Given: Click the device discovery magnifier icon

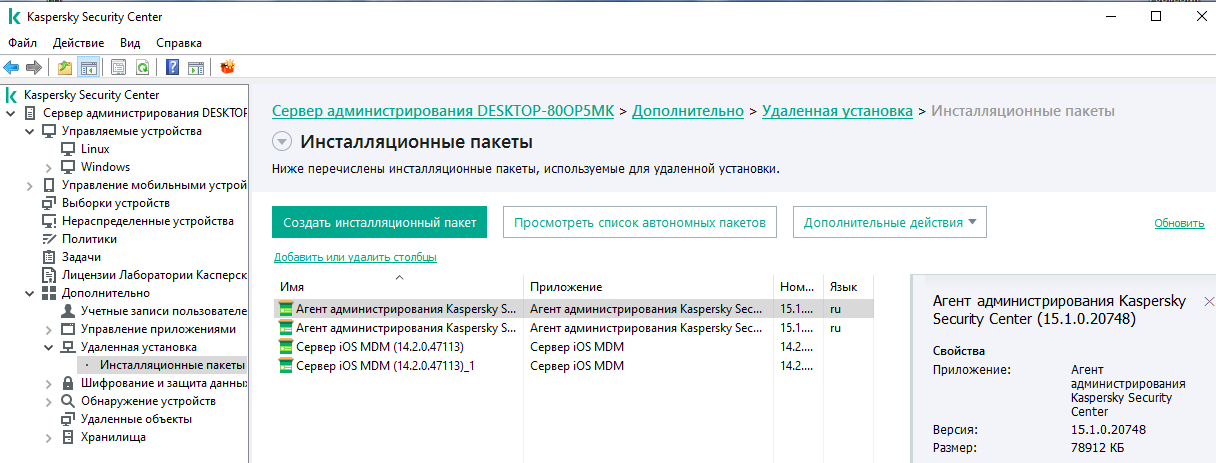Looking at the screenshot, I should coord(68,401).
